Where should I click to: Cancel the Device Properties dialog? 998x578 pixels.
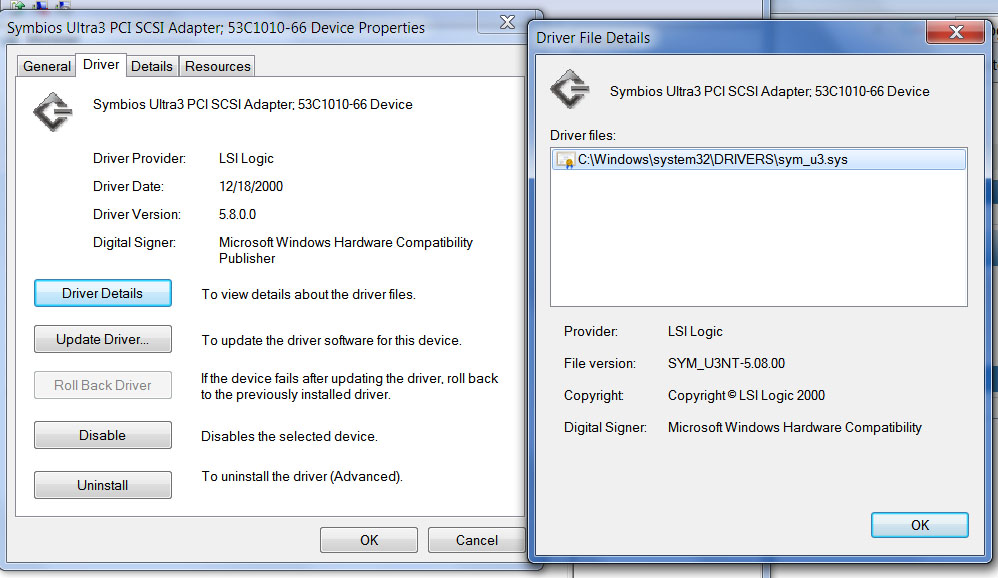[x=476, y=540]
